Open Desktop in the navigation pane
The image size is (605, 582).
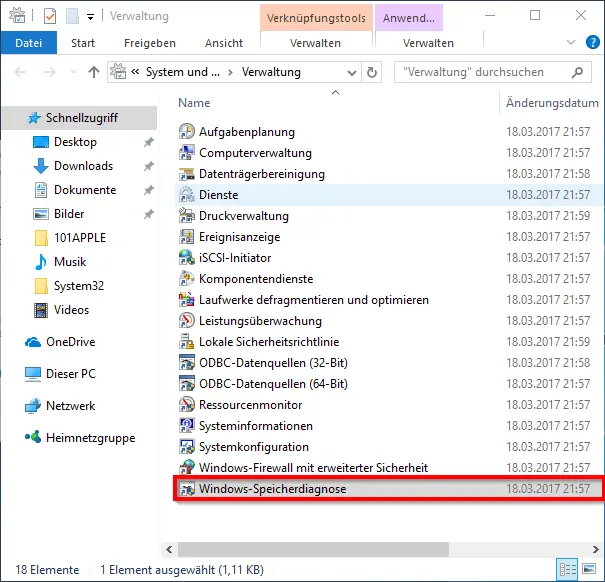(x=75, y=142)
